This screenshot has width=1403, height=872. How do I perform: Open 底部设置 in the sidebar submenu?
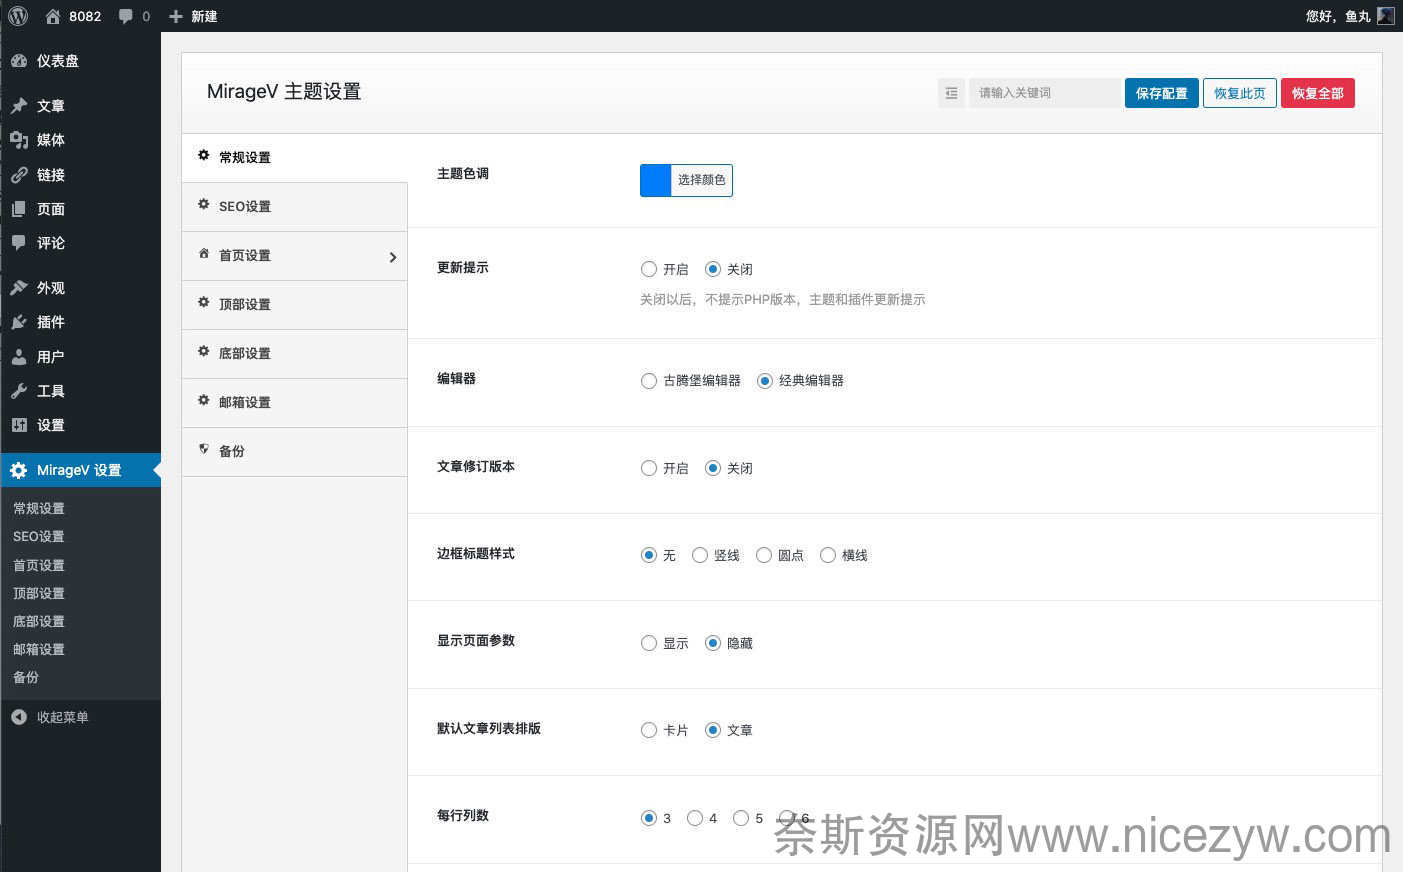(39, 621)
